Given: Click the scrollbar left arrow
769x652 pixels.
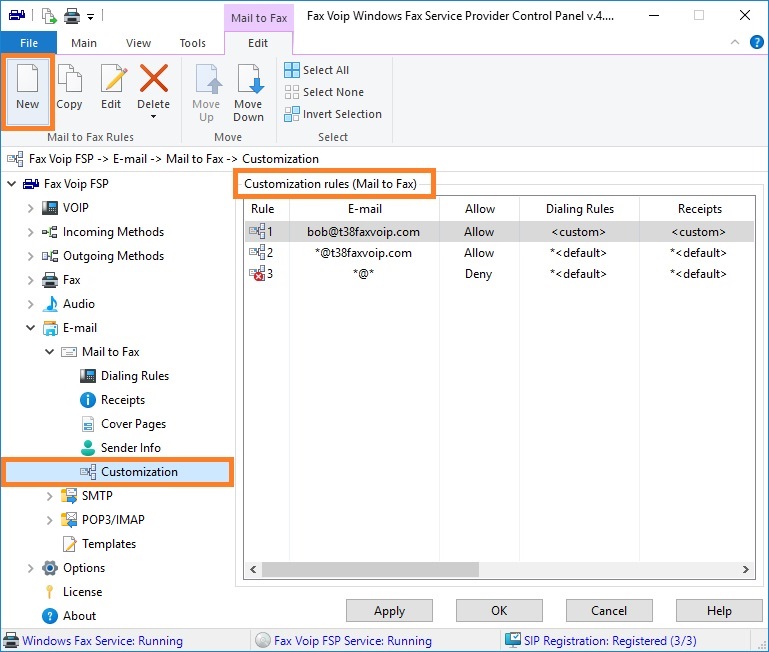Looking at the screenshot, I should [x=253, y=570].
